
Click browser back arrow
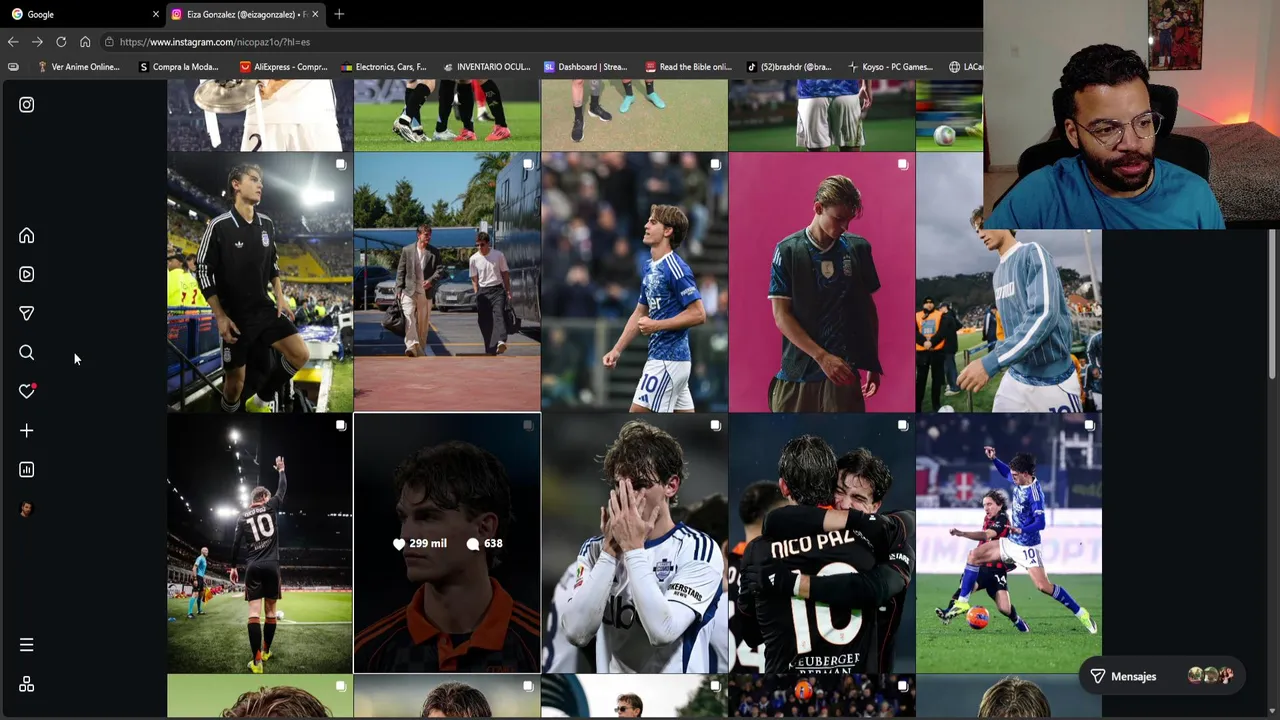[x=13, y=42]
